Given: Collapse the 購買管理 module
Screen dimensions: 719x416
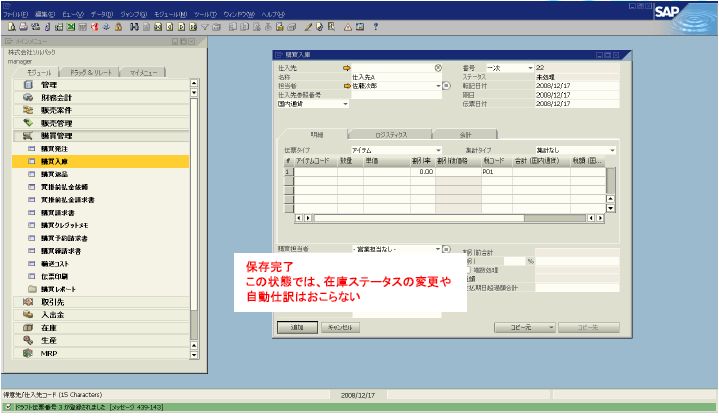Looking at the screenshot, I should [101, 136].
